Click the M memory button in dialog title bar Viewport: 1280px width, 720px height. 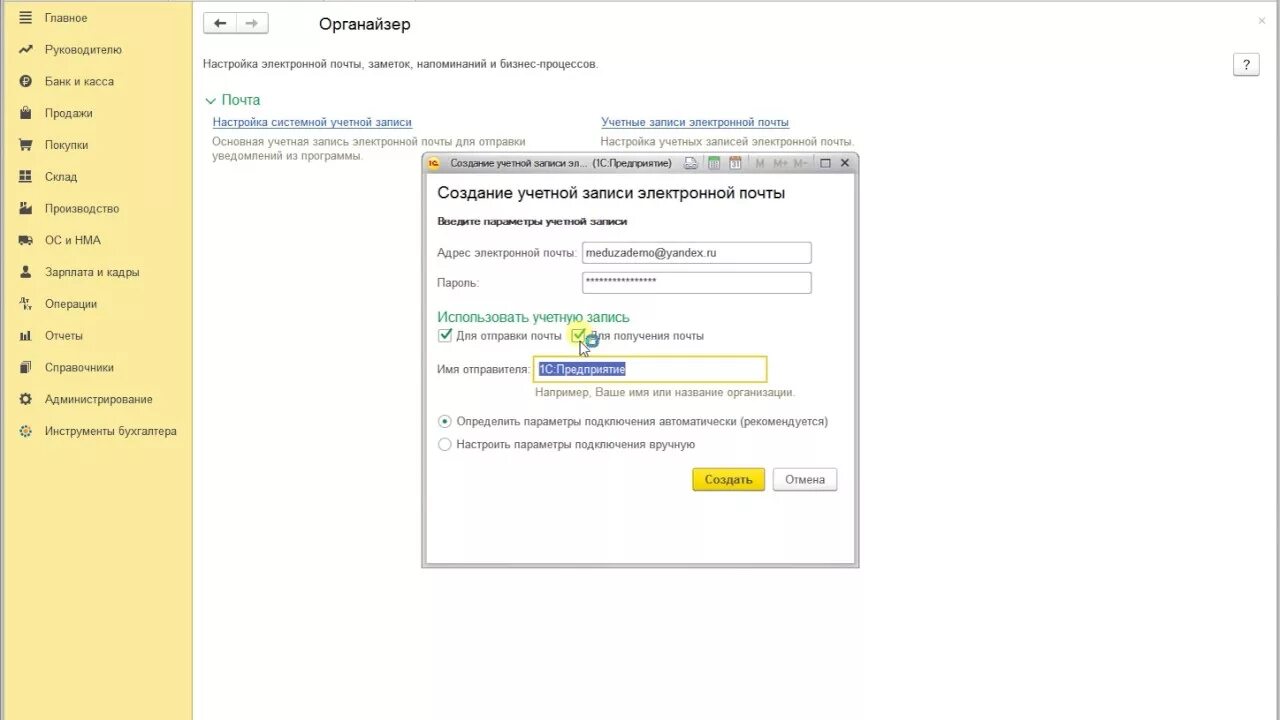760,163
